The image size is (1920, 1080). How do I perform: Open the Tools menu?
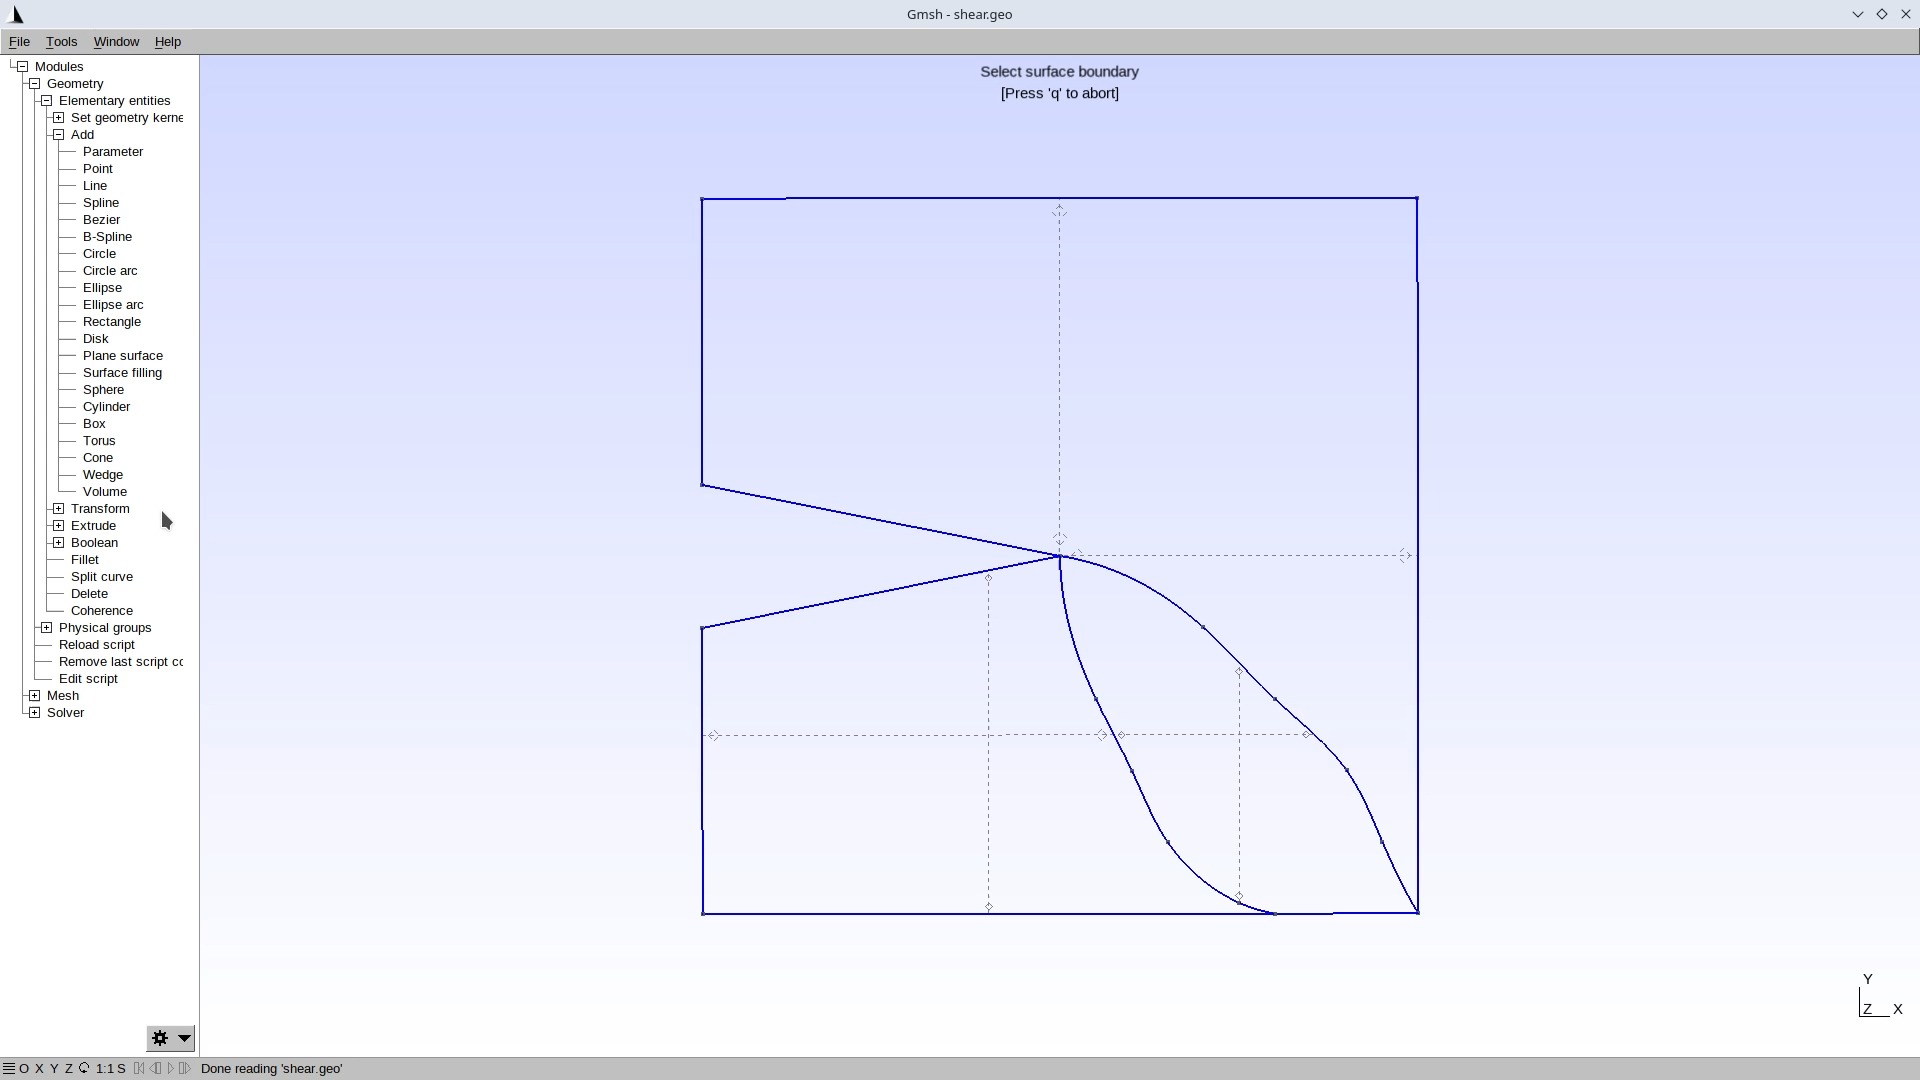pyautogui.click(x=61, y=41)
